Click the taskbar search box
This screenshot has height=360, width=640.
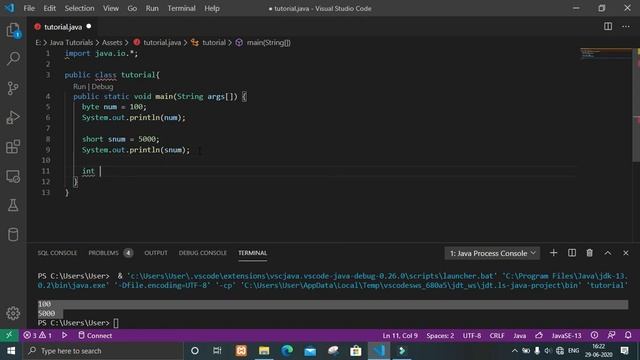103,351
